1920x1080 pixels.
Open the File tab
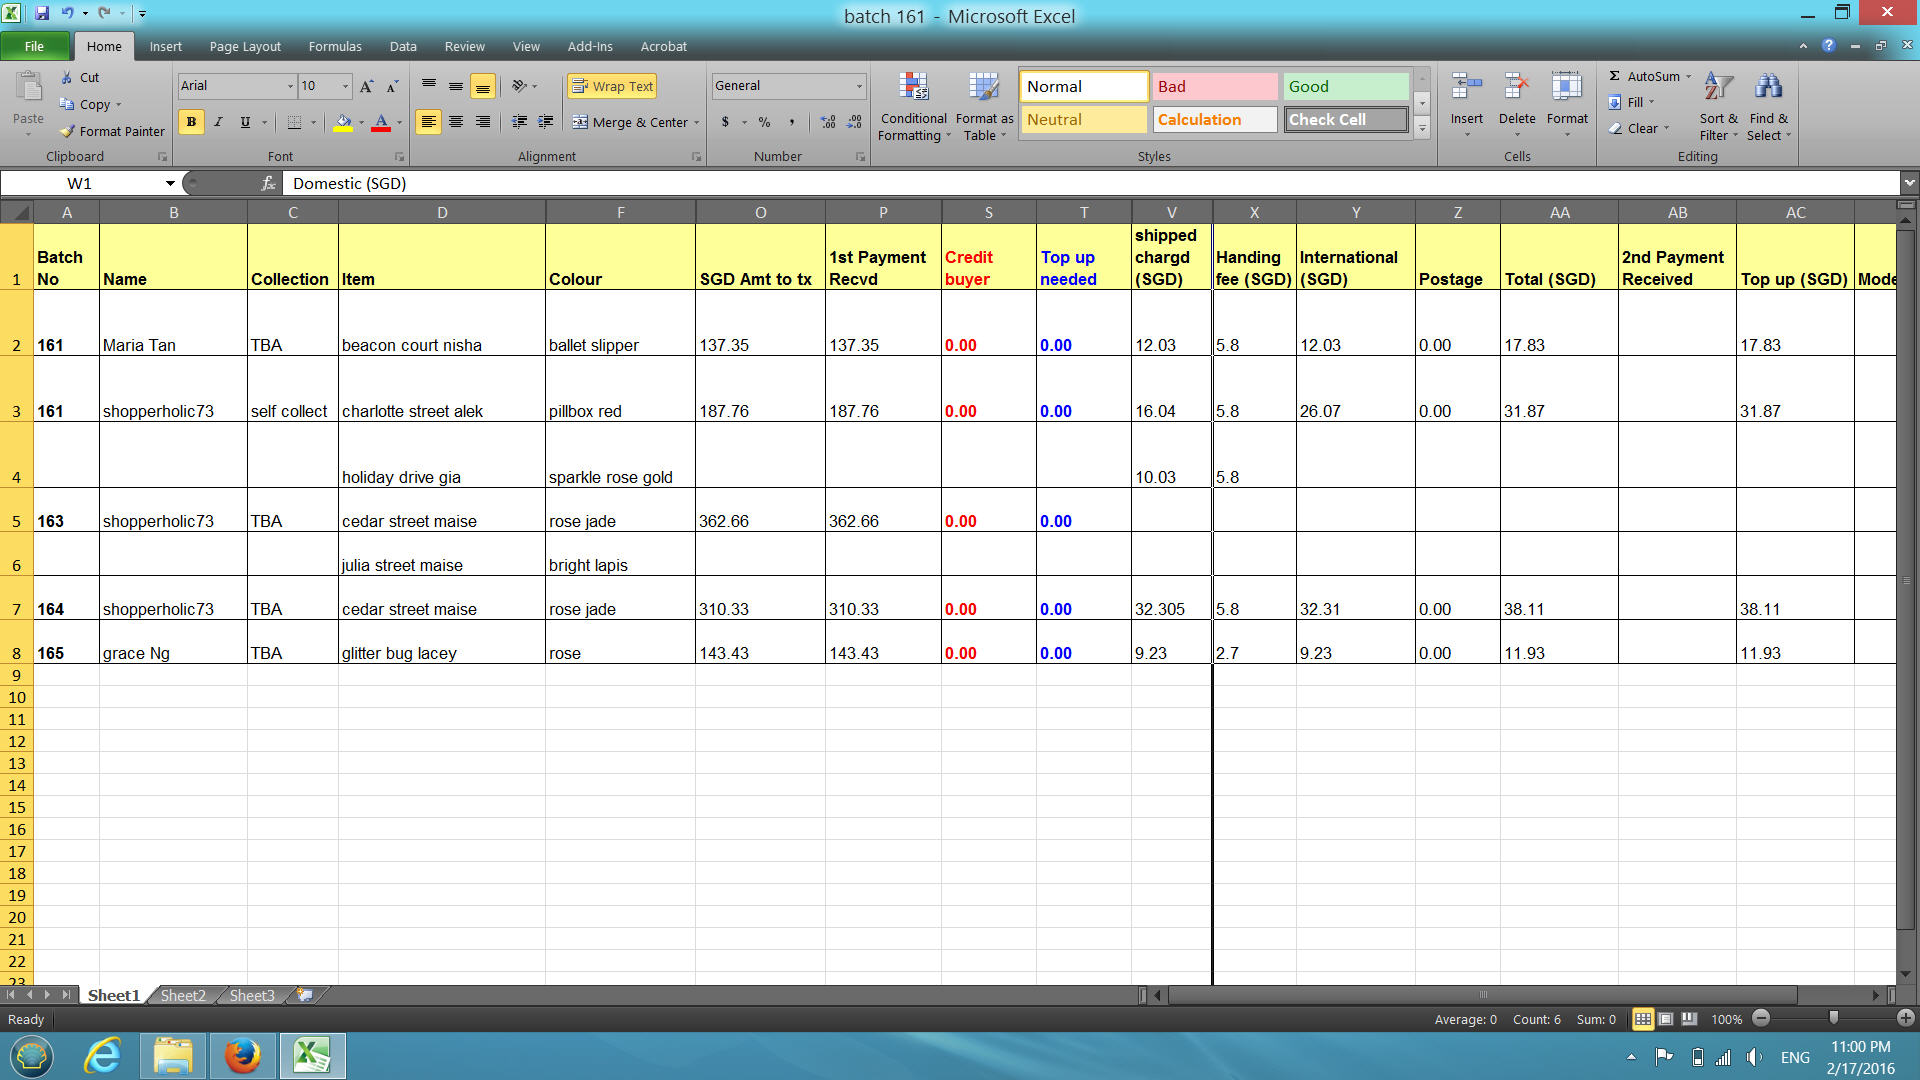click(x=35, y=46)
